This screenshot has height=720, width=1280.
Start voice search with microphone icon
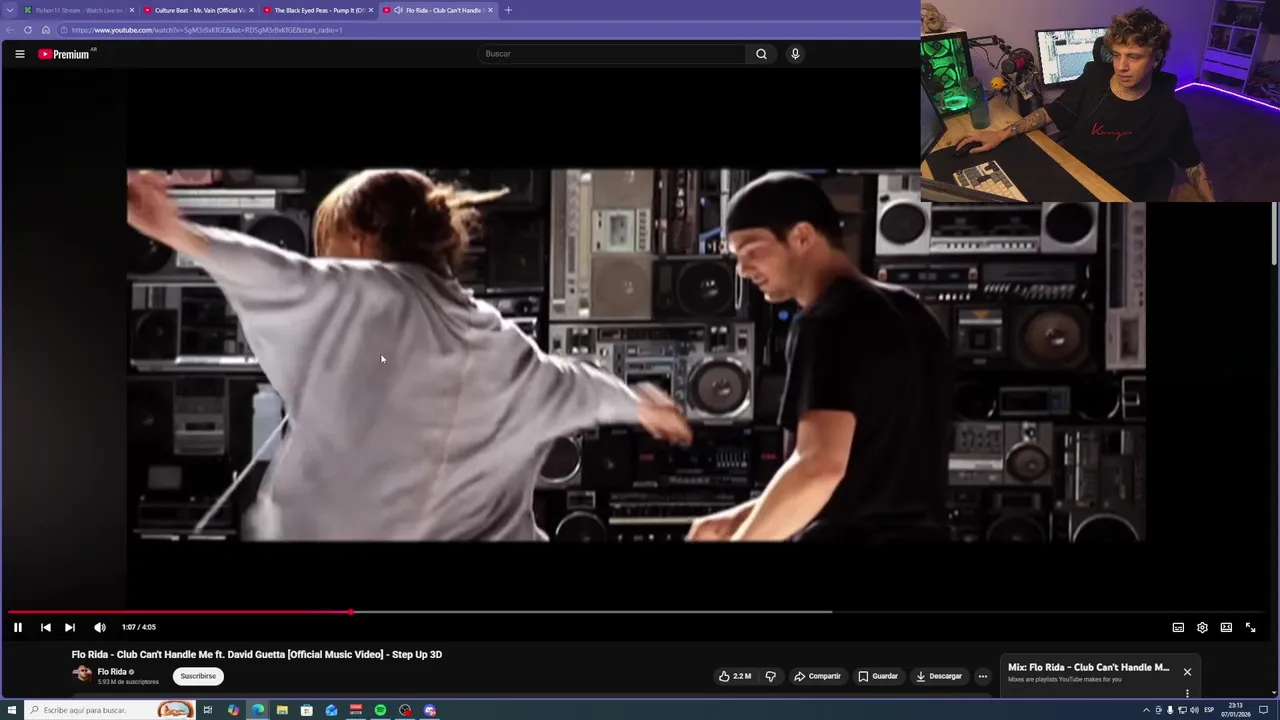point(795,54)
